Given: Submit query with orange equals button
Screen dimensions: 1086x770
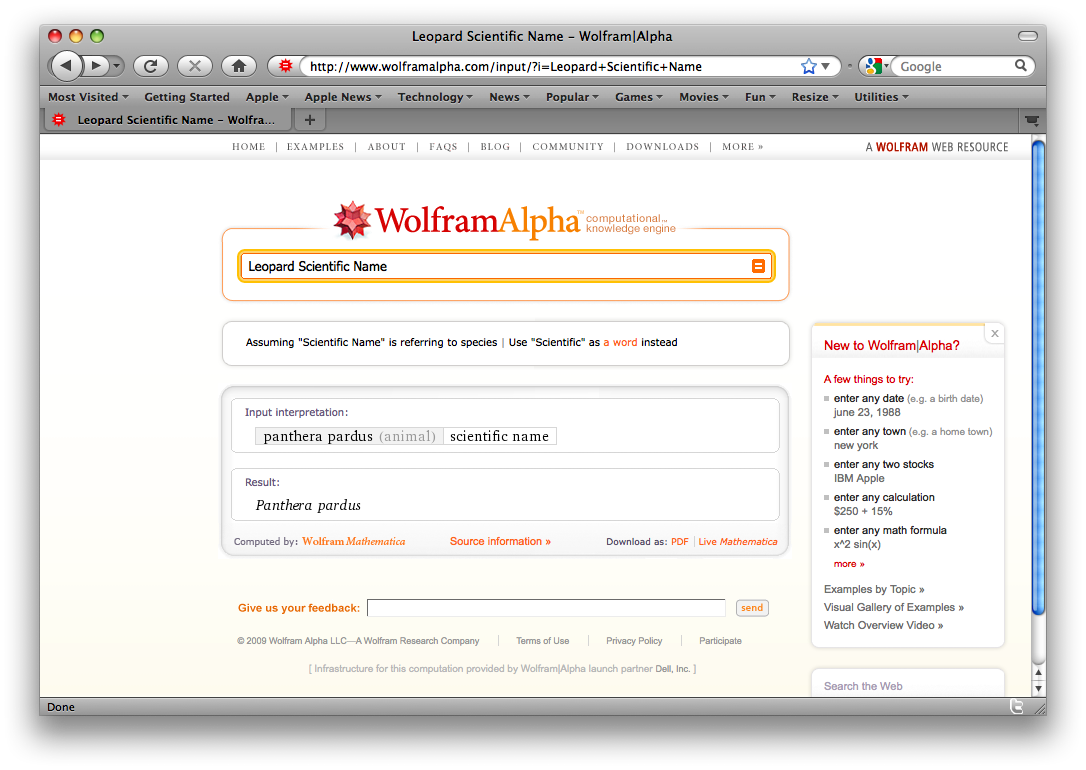Looking at the screenshot, I should [758, 267].
